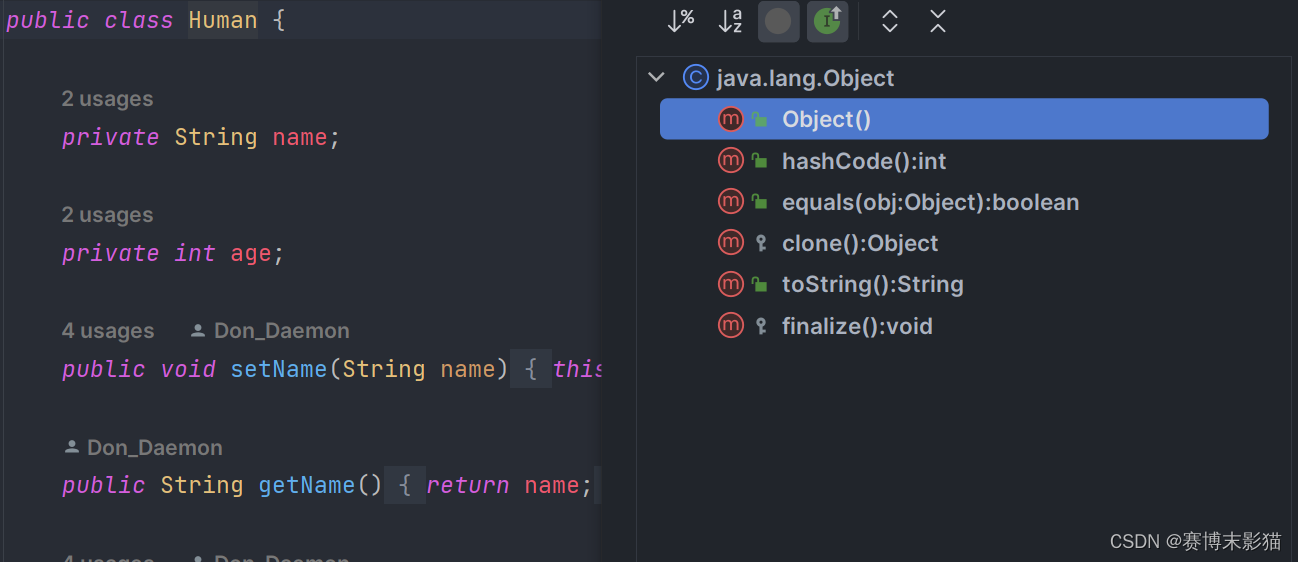Click the Don_Daemon author hint above setName

pyautogui.click(x=282, y=331)
